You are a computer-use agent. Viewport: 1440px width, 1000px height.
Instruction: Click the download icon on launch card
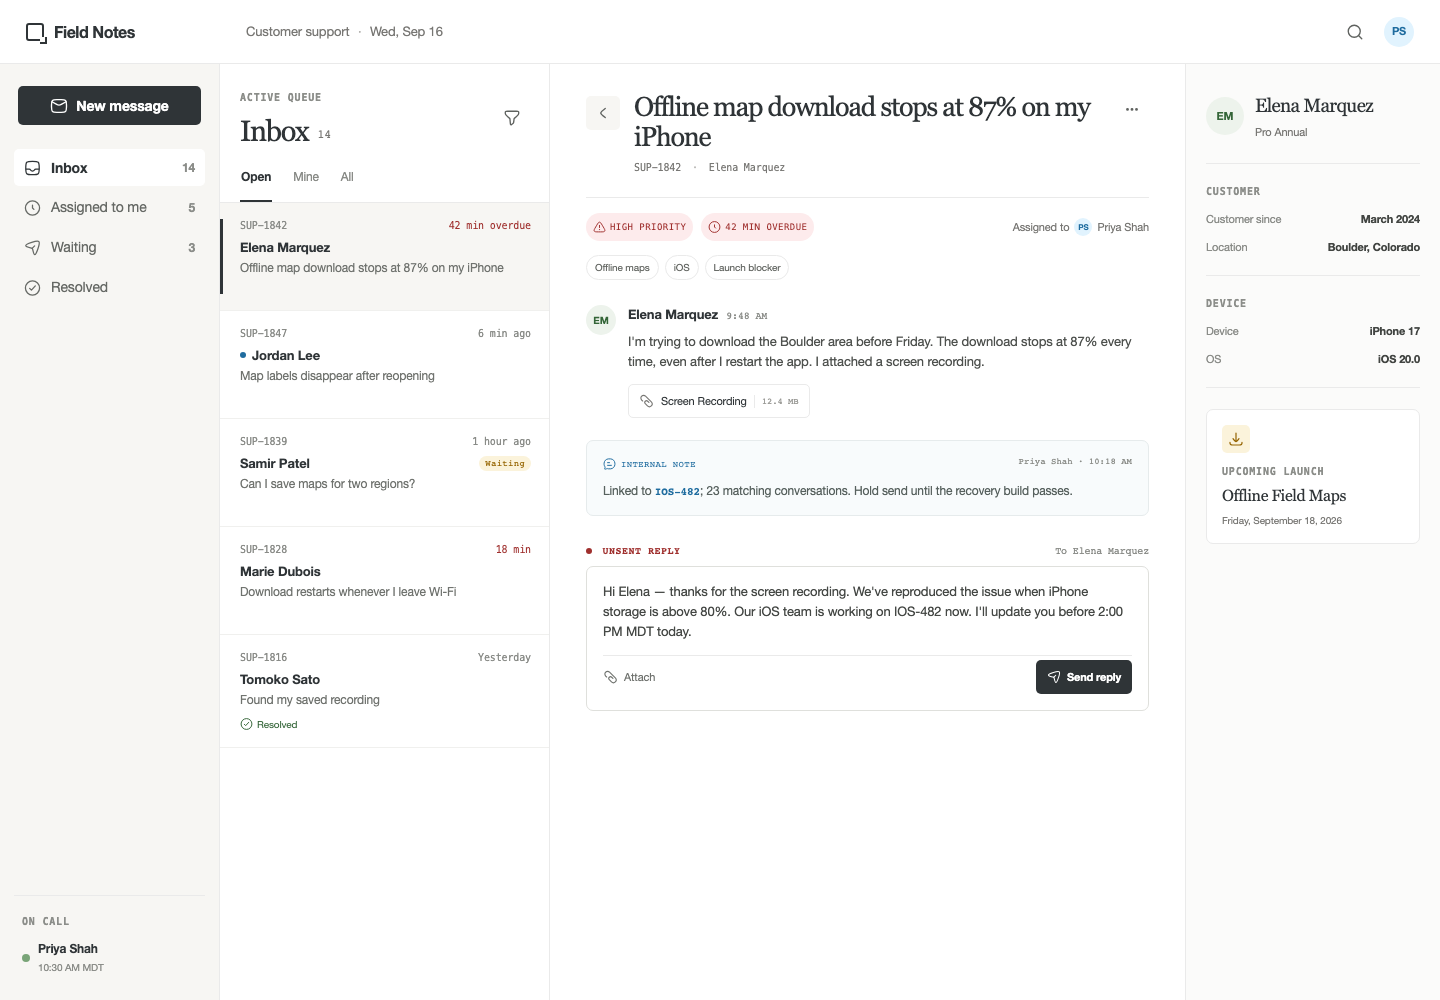pos(1236,439)
